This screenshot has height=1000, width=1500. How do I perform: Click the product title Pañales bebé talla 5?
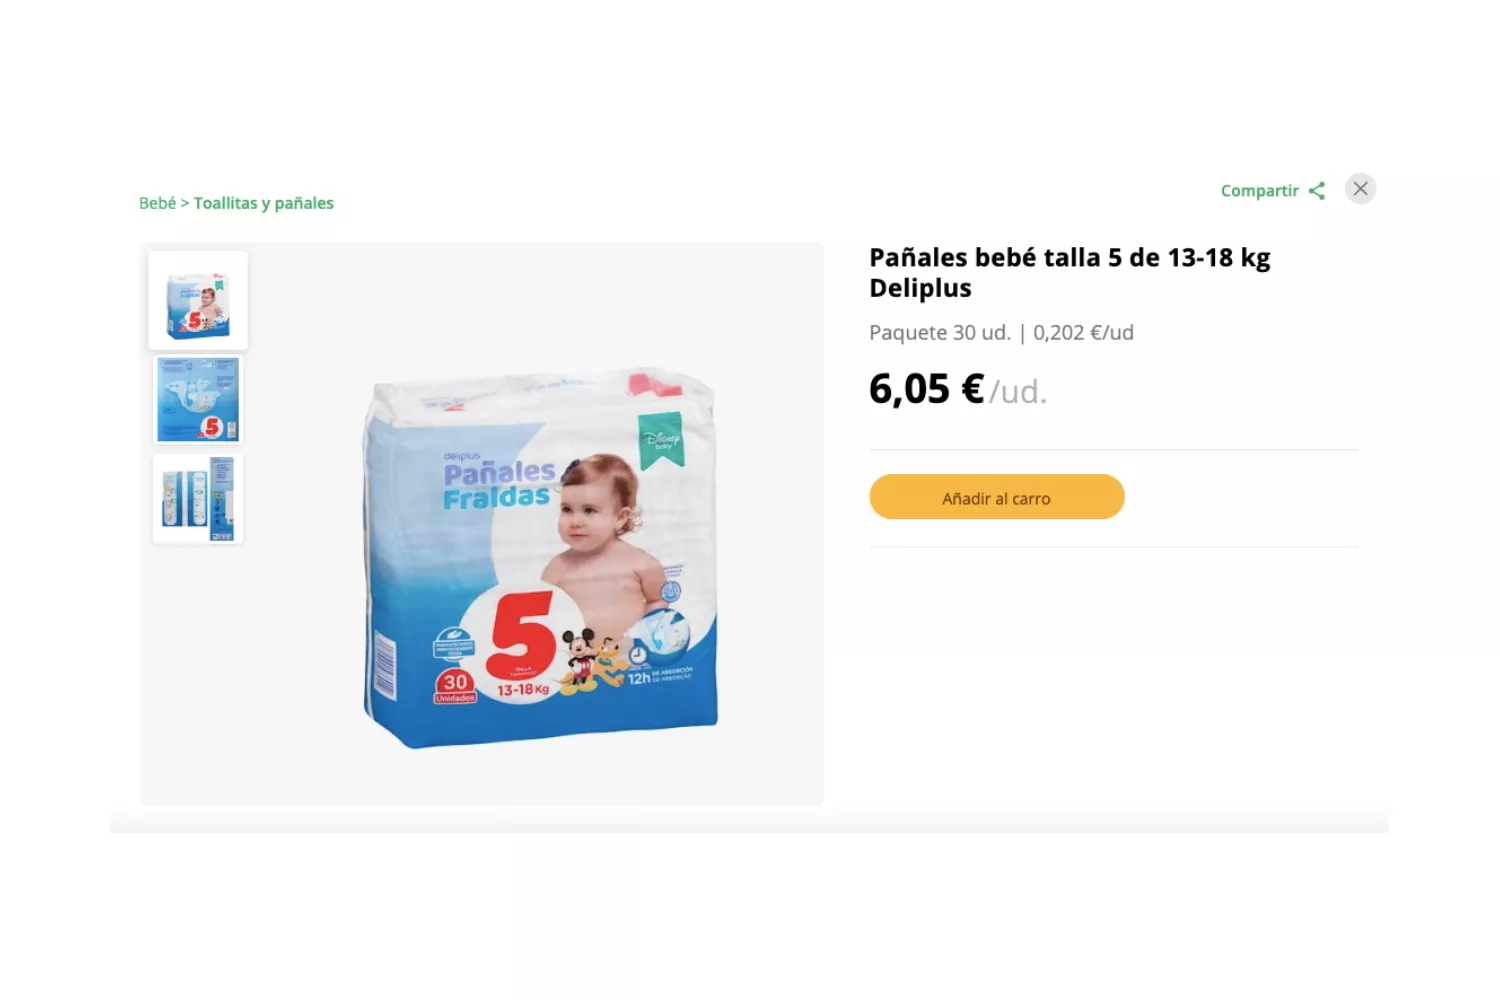tap(1070, 272)
